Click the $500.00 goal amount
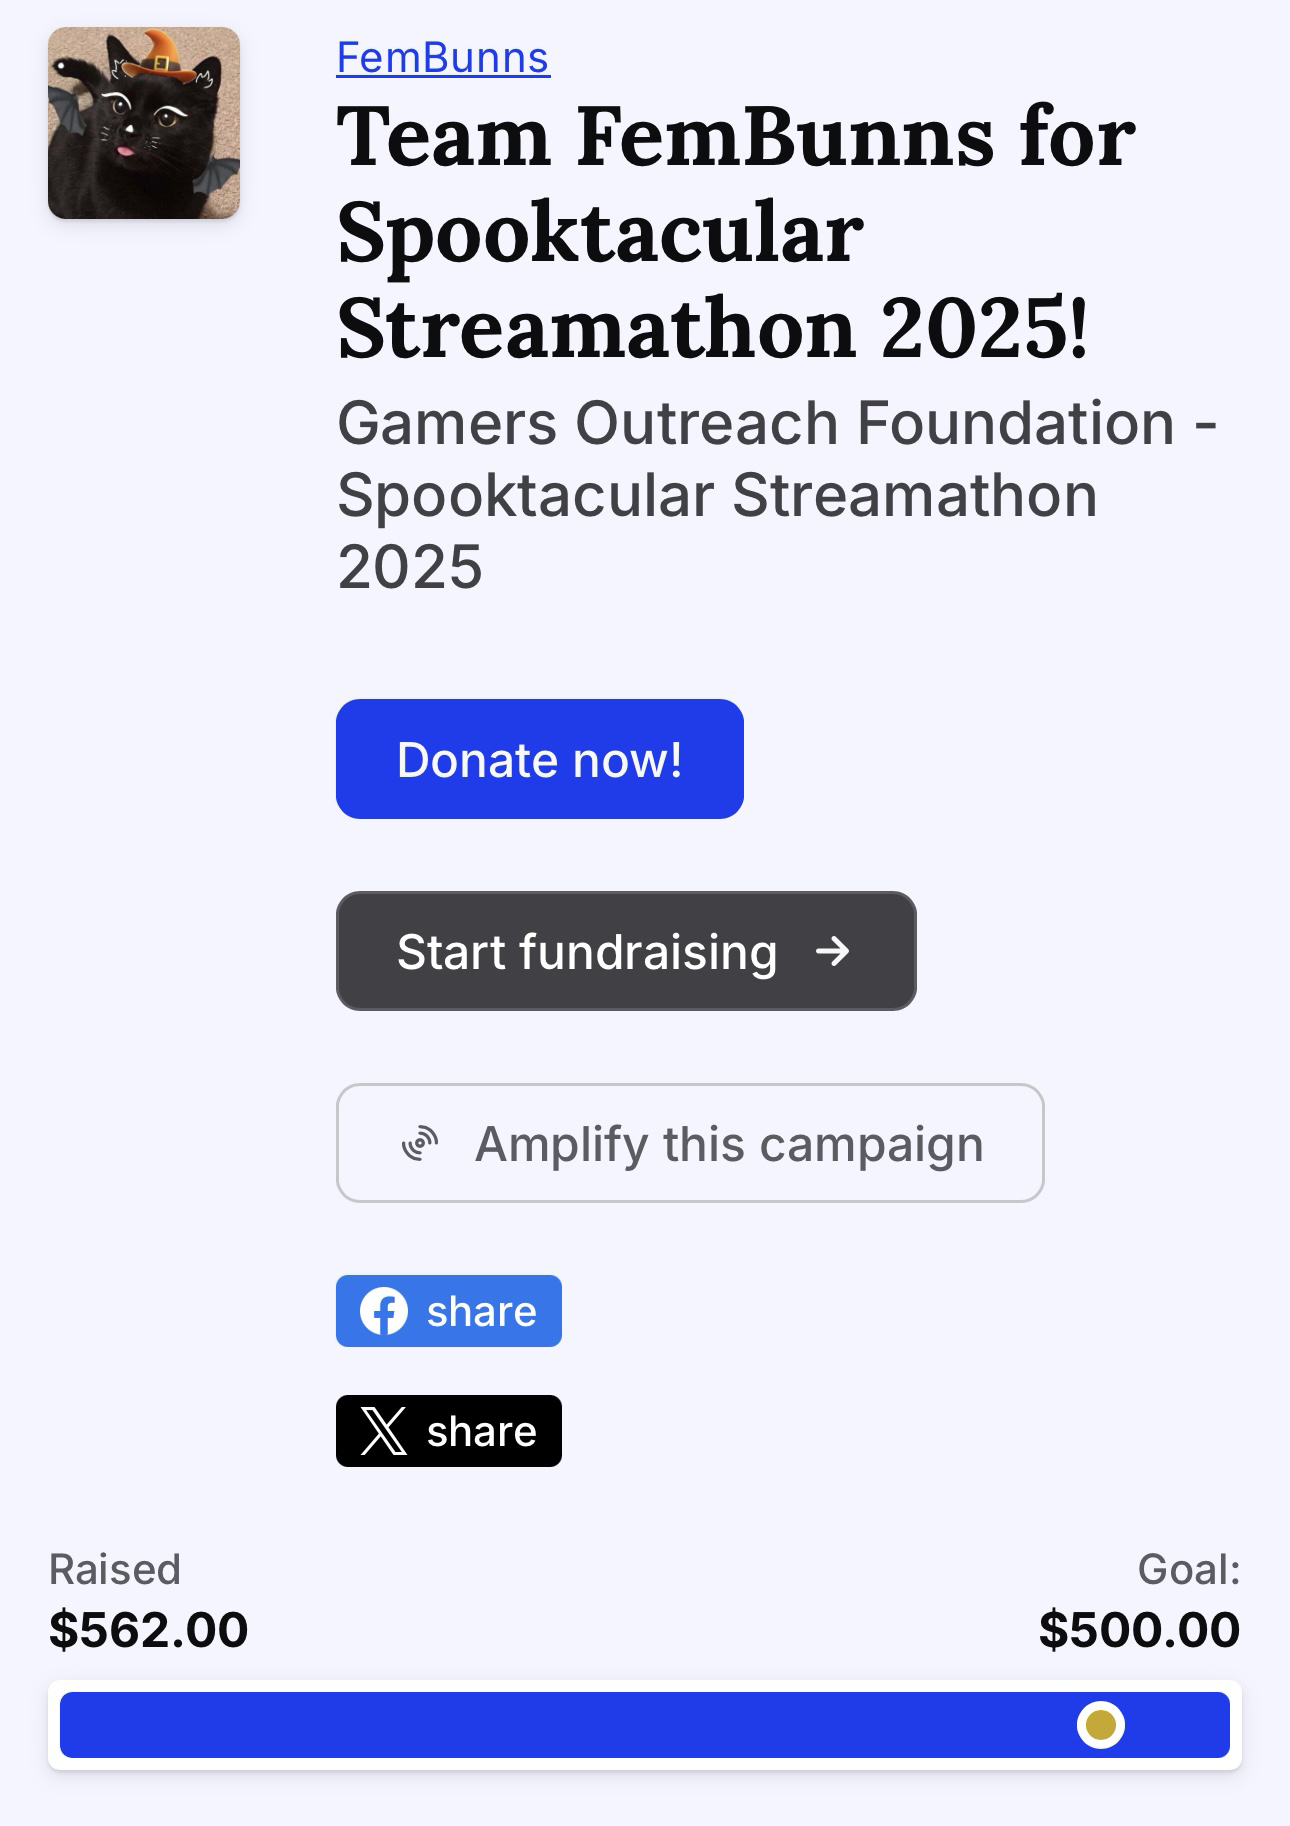Viewport: 1290px width, 1826px height. 1139,1629
